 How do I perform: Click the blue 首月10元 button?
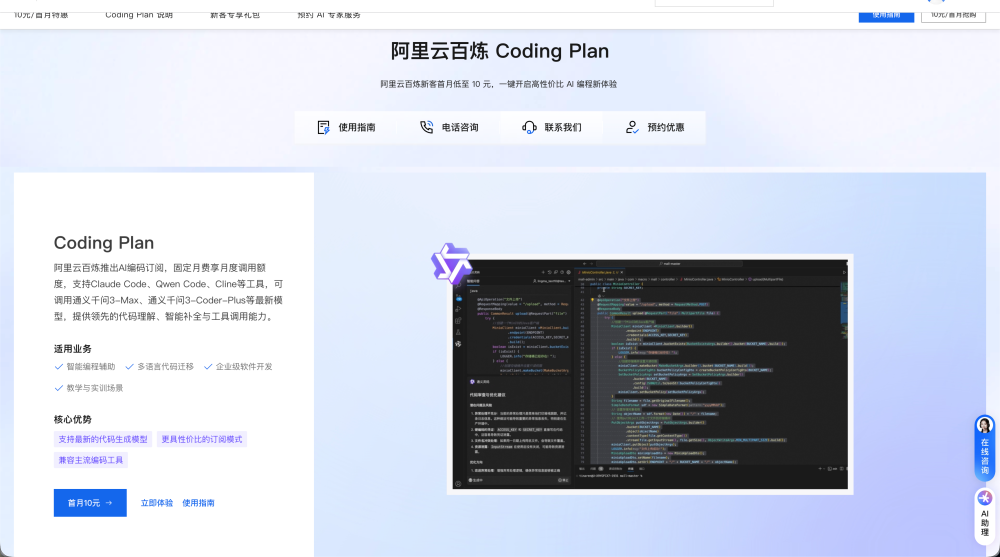90,503
